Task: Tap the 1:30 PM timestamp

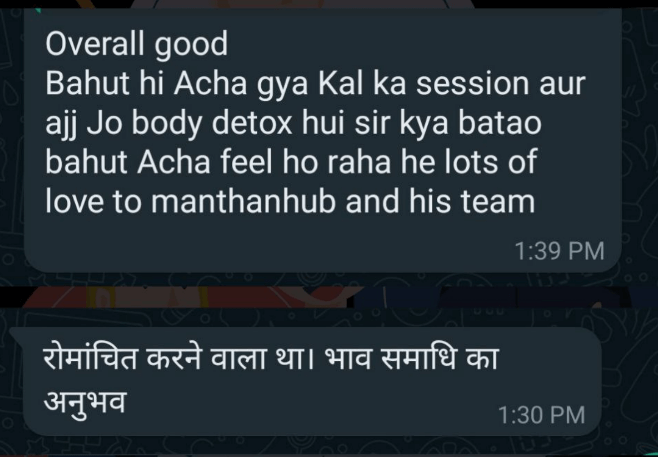Action: click(541, 415)
